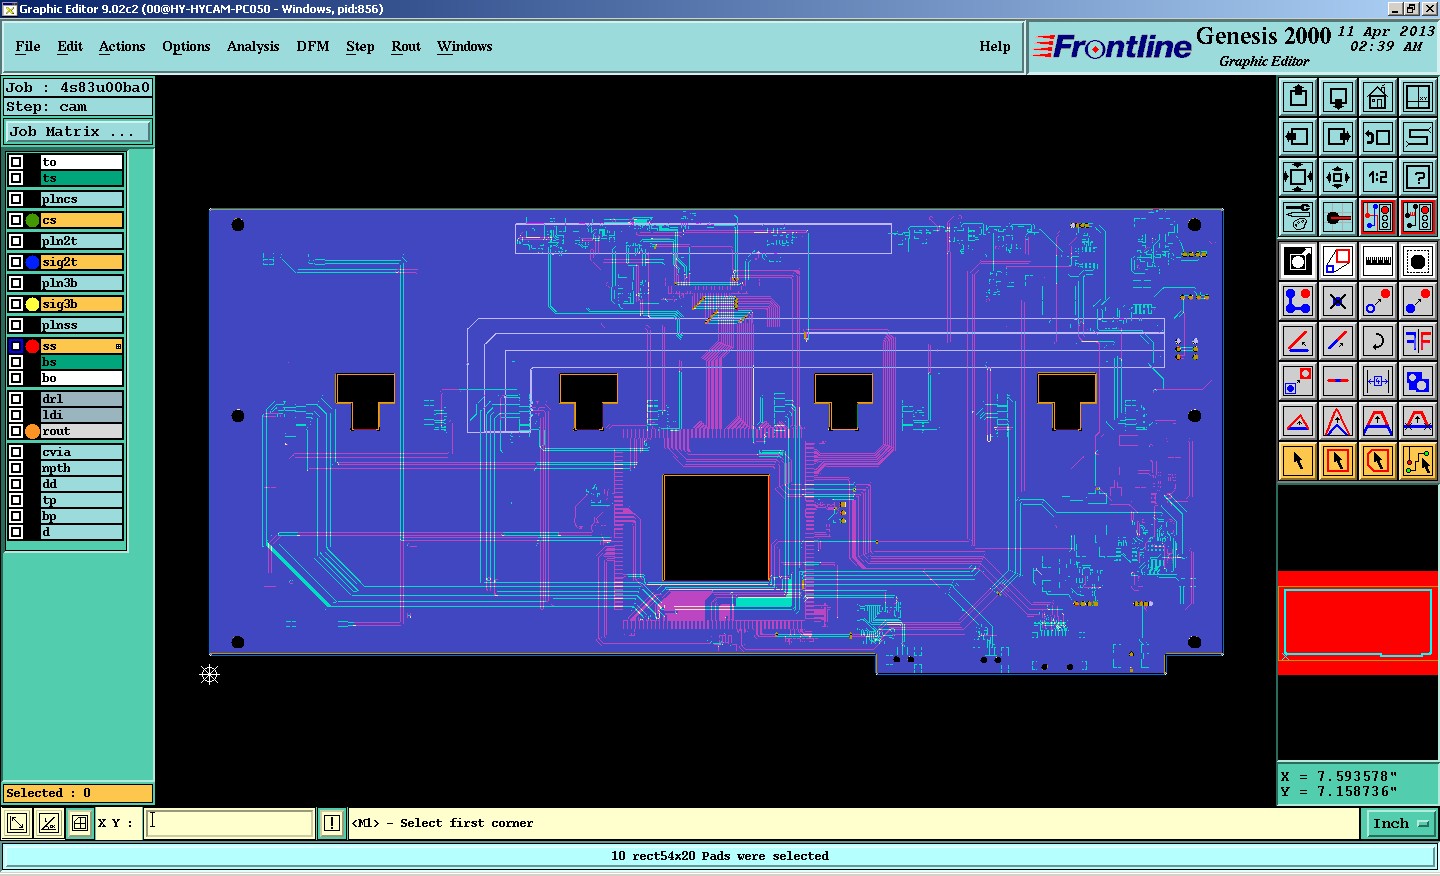Open the Help menu
This screenshot has width=1440, height=876.
point(995,46)
